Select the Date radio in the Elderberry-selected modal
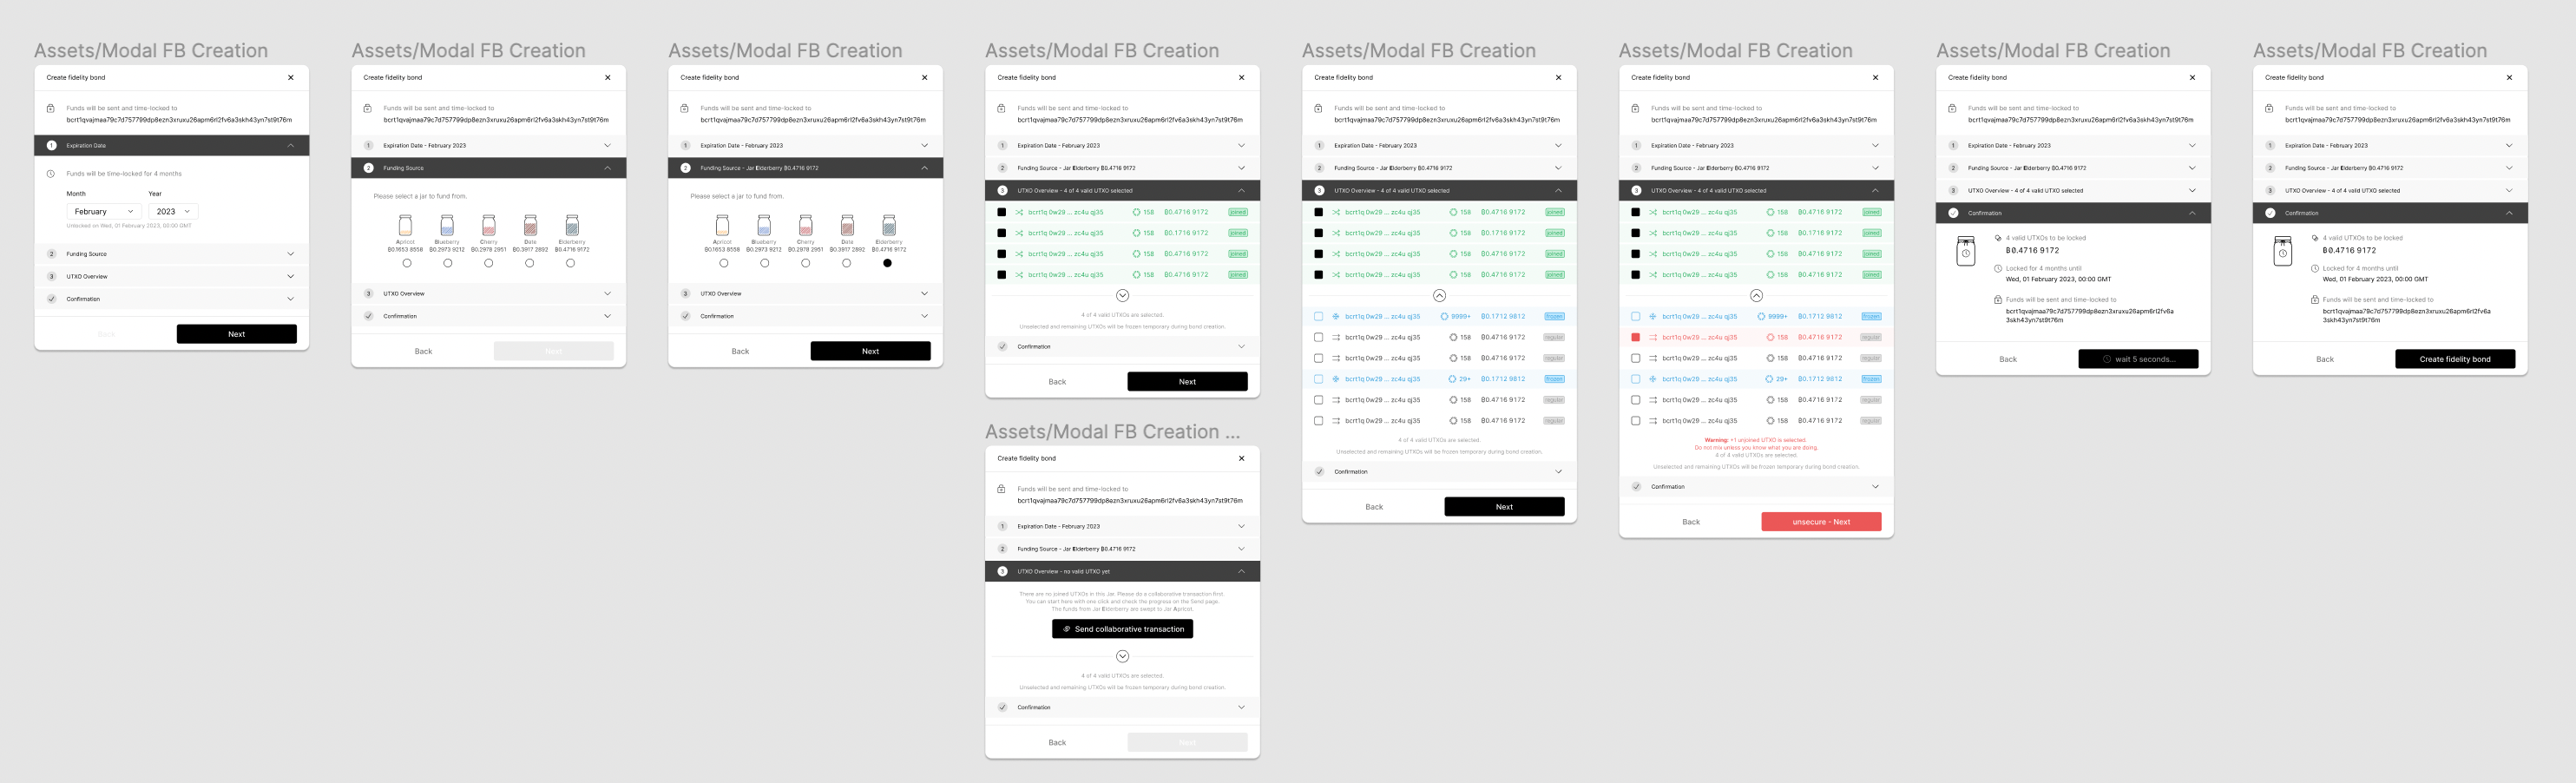 (846, 264)
